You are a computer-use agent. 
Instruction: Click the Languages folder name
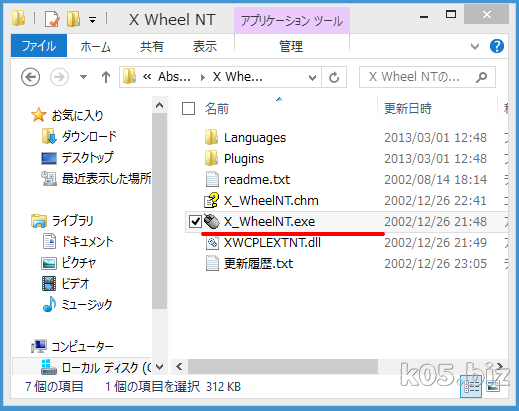pos(255,138)
